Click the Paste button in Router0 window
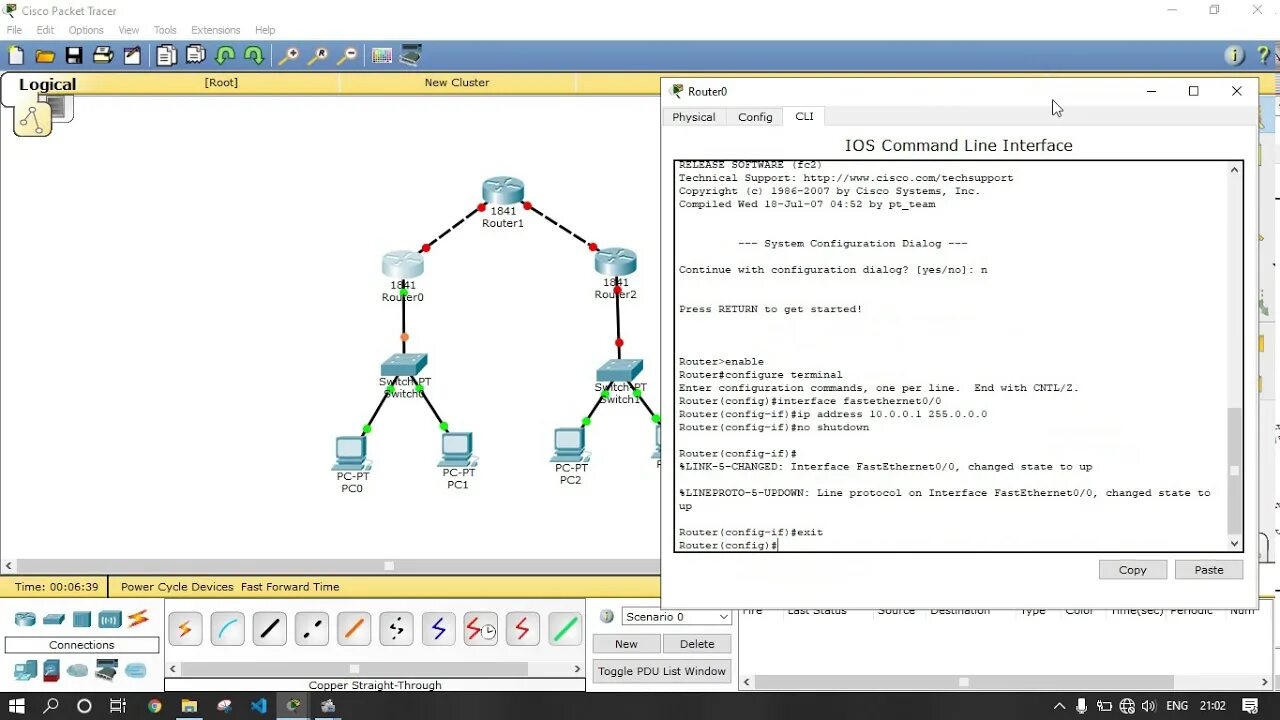The height and width of the screenshot is (720, 1280). [1209, 570]
